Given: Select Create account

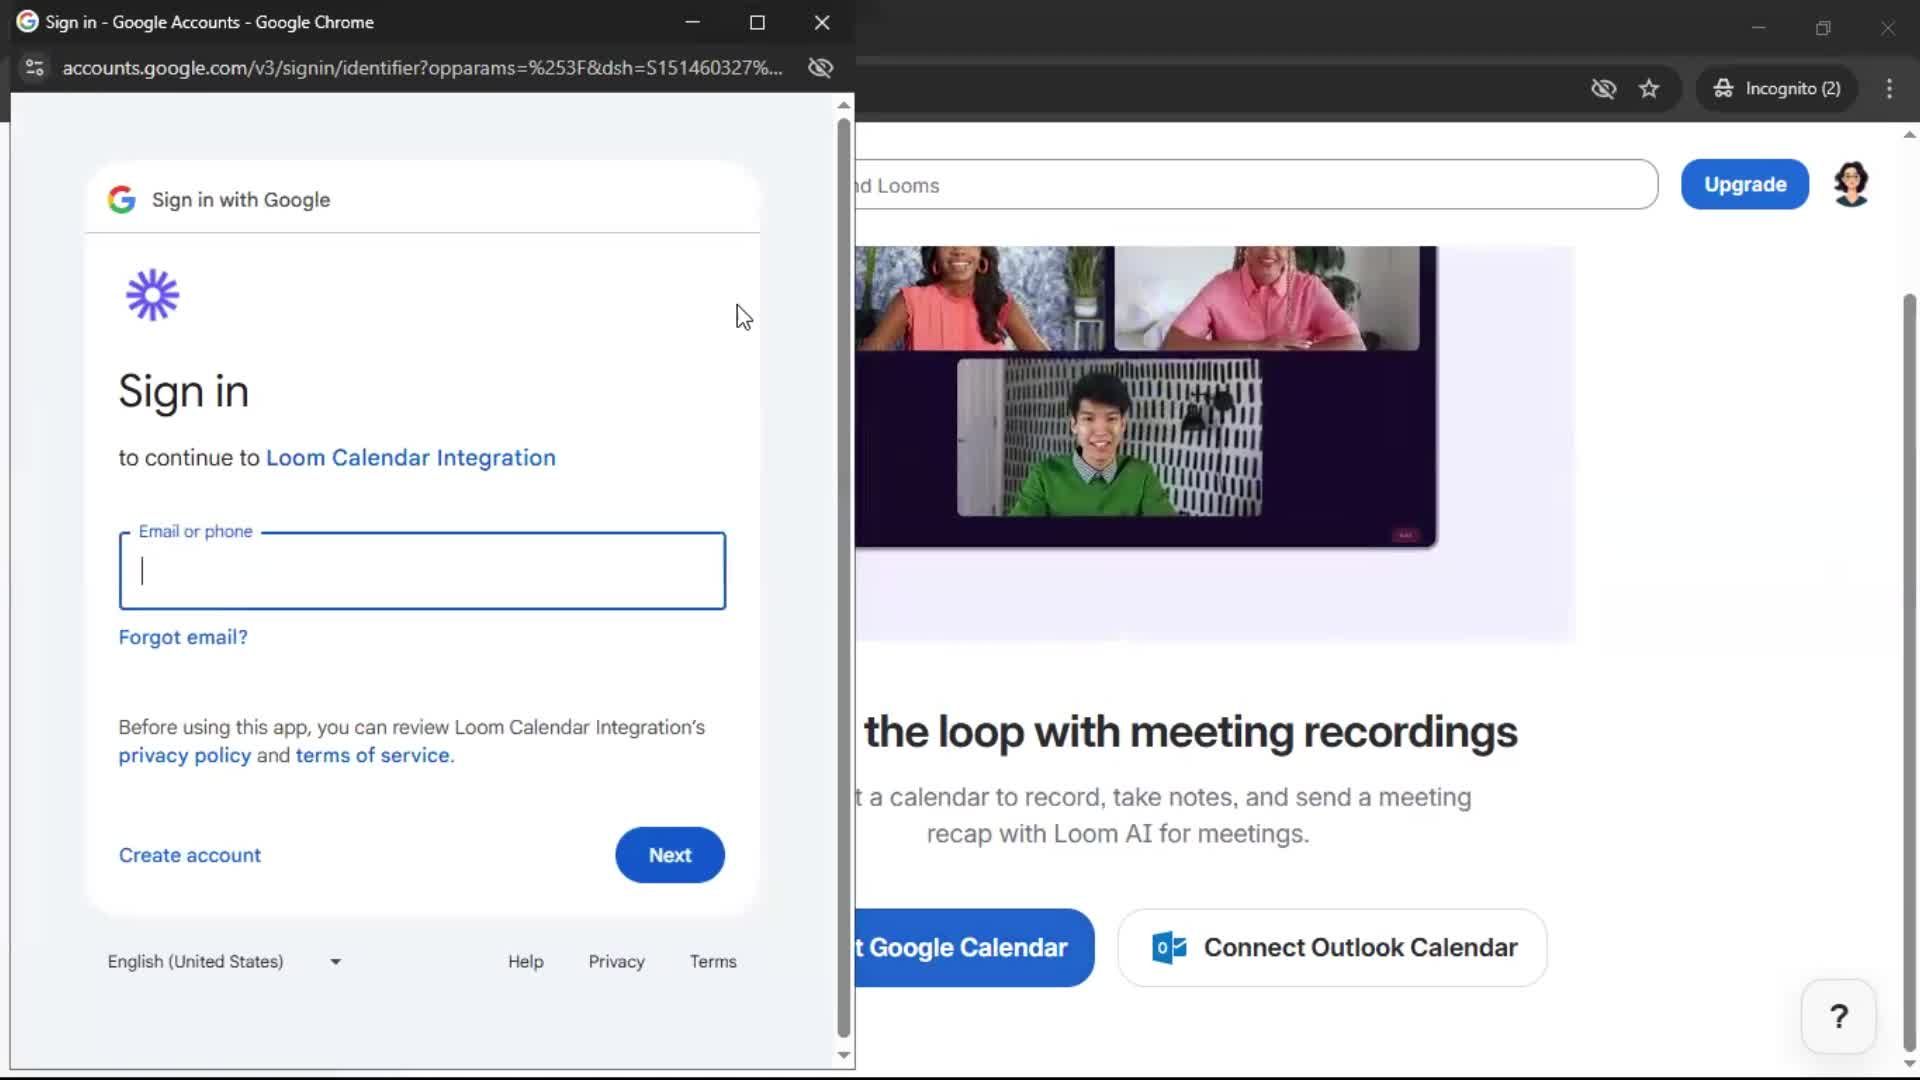Looking at the screenshot, I should 189,855.
